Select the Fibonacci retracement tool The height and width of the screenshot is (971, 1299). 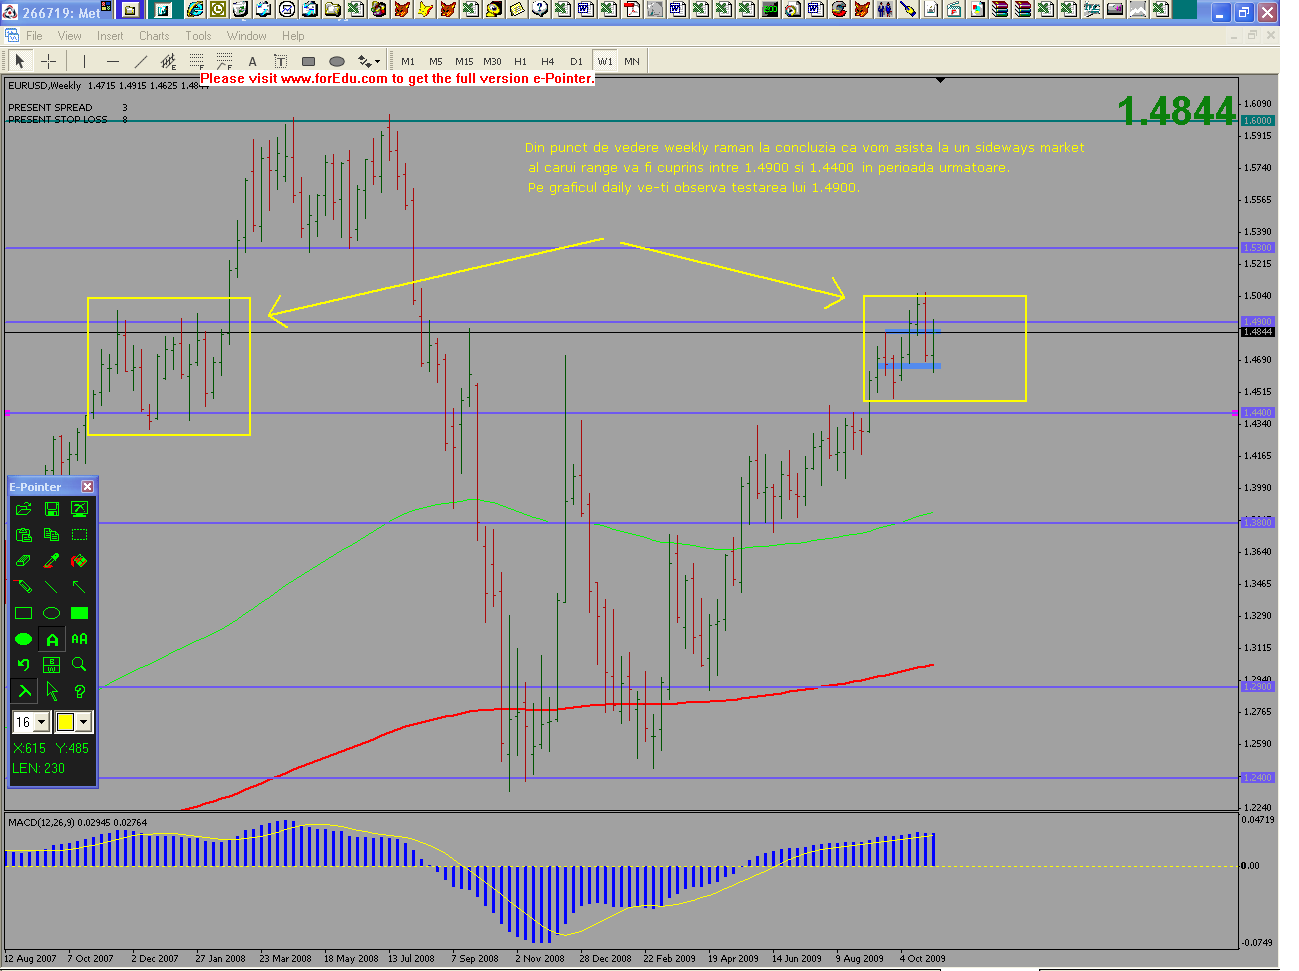click(196, 61)
